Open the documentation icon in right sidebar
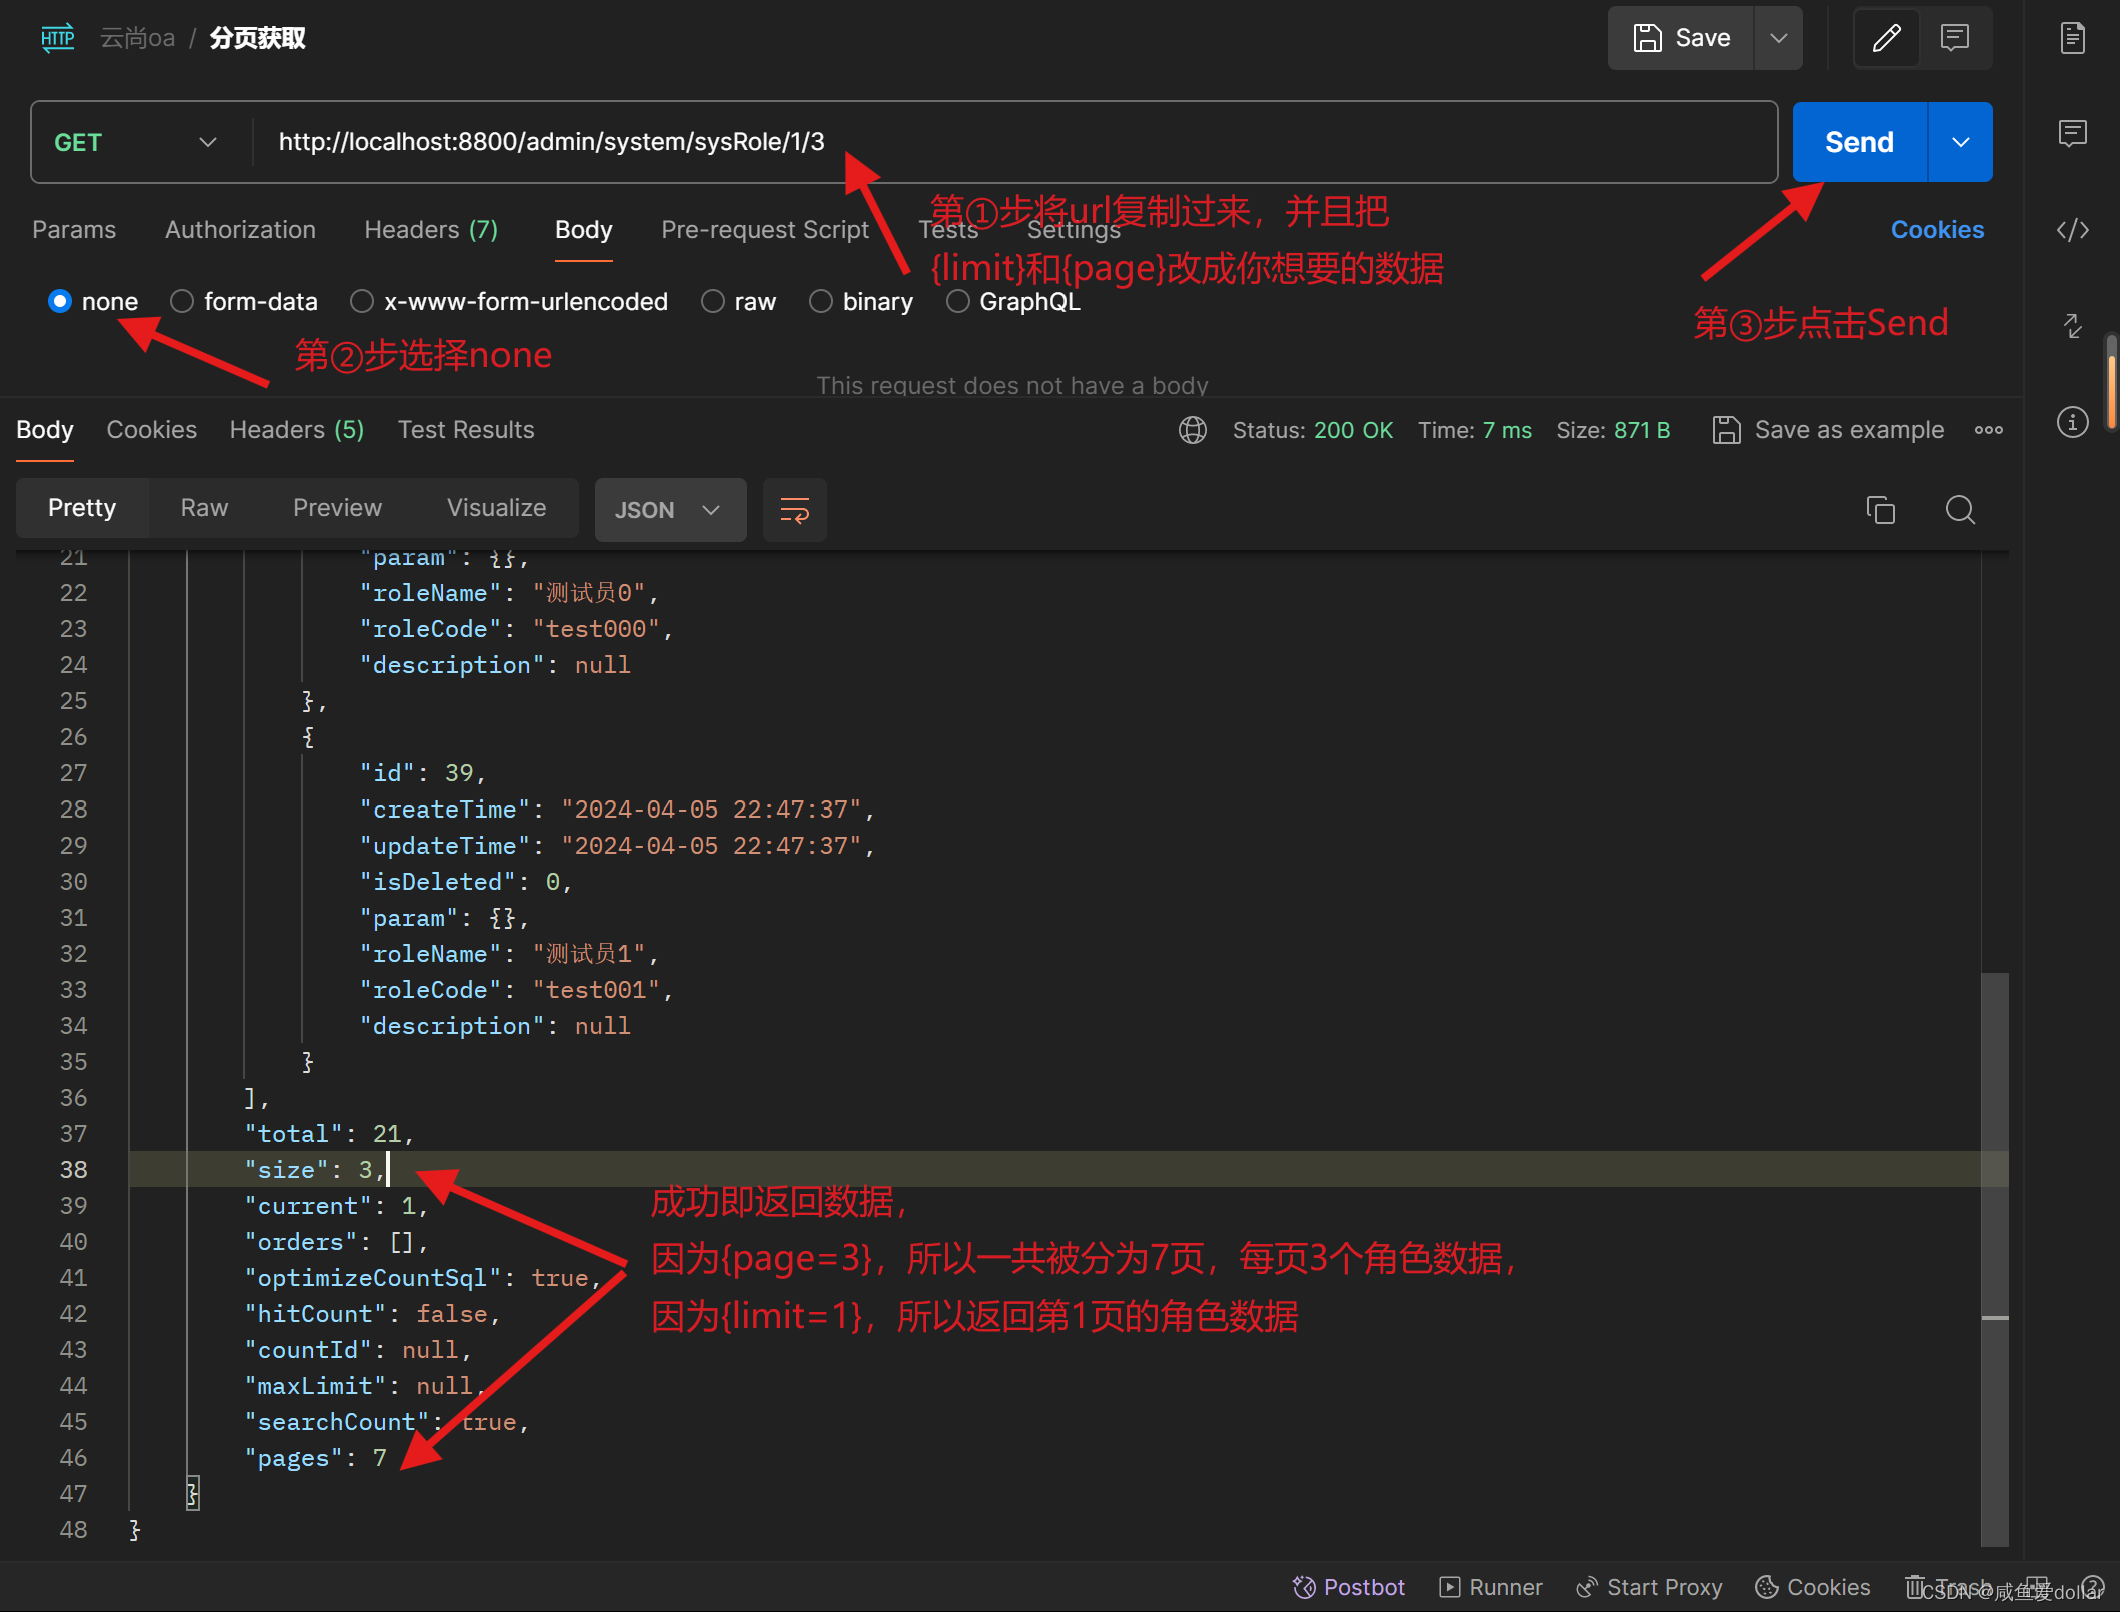The width and height of the screenshot is (2120, 1612). coord(2073,38)
